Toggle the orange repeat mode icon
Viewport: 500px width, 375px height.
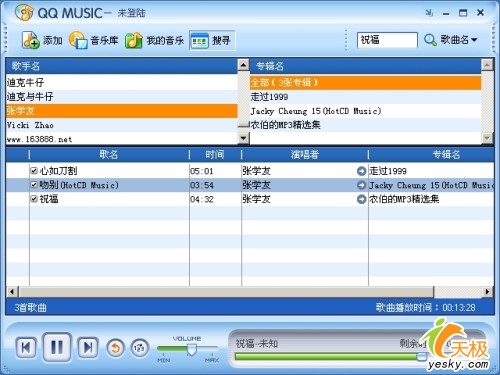115,348
